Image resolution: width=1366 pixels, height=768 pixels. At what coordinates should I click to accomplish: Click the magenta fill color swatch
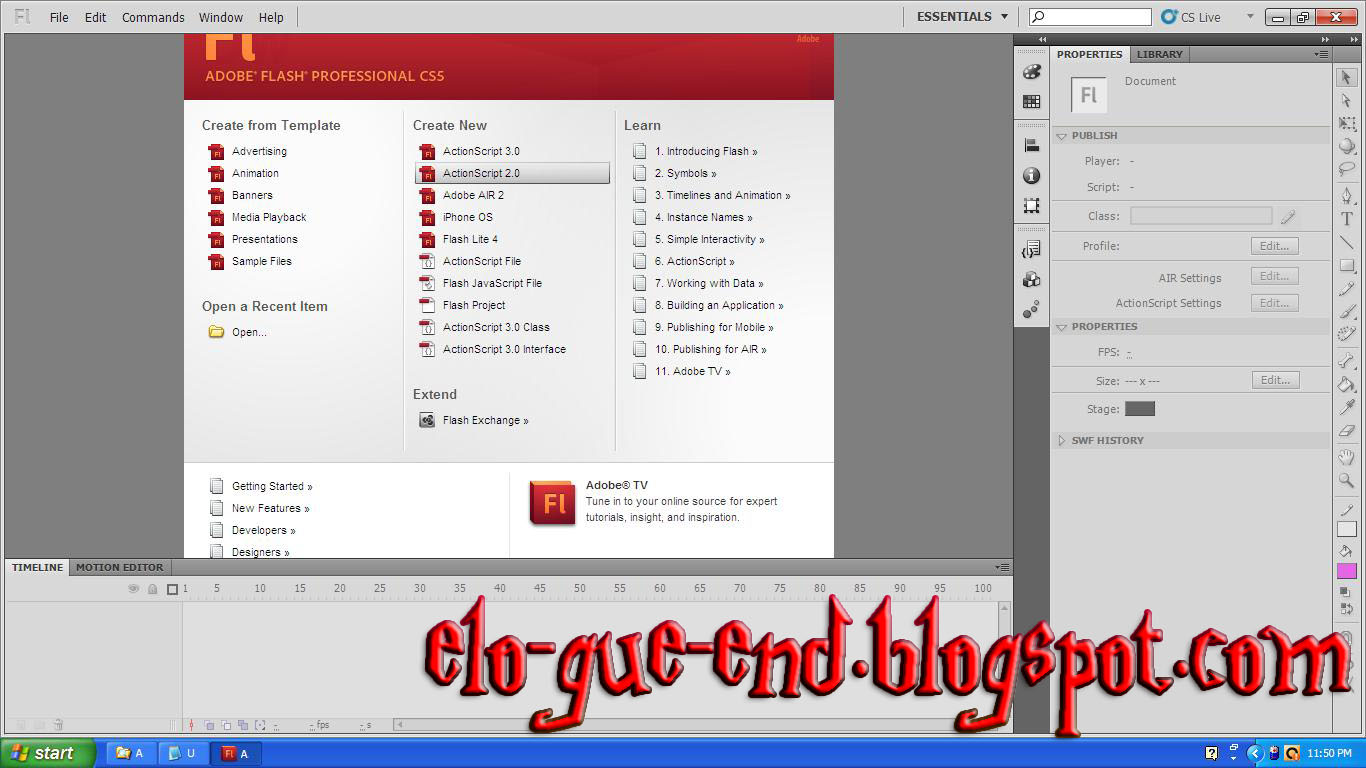tap(1347, 571)
